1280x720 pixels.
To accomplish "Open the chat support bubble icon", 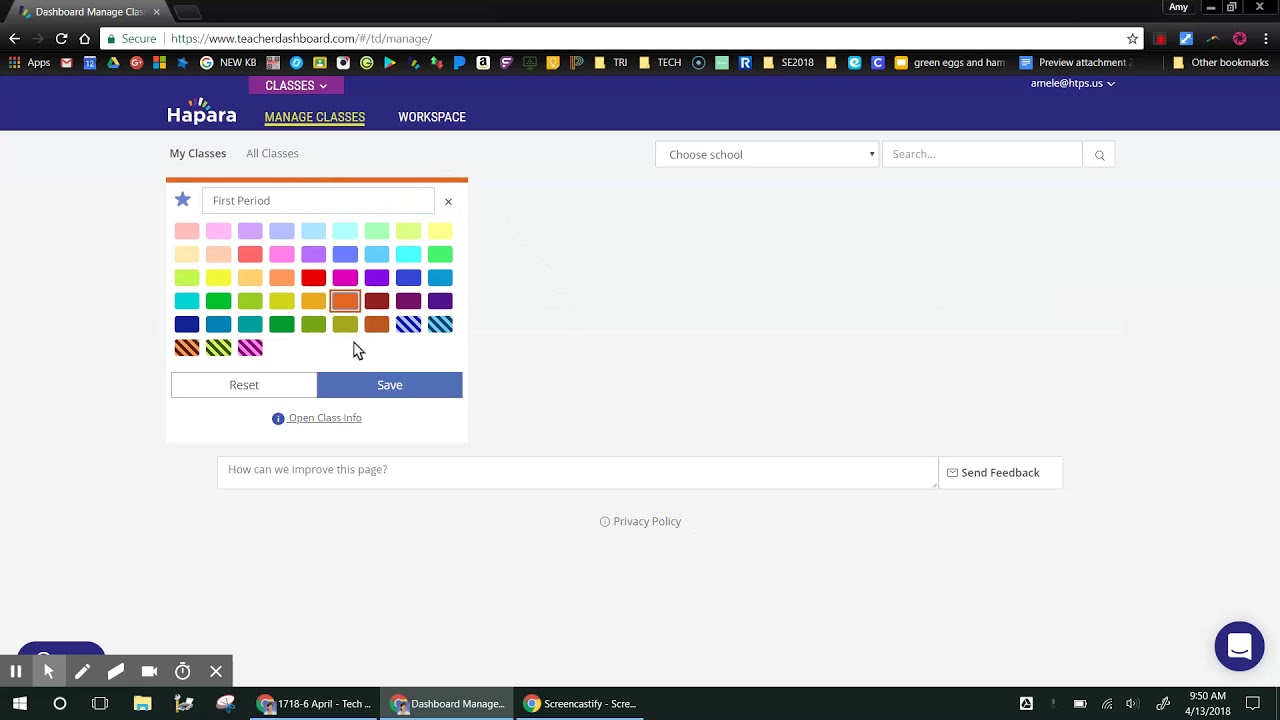I will [1239, 646].
